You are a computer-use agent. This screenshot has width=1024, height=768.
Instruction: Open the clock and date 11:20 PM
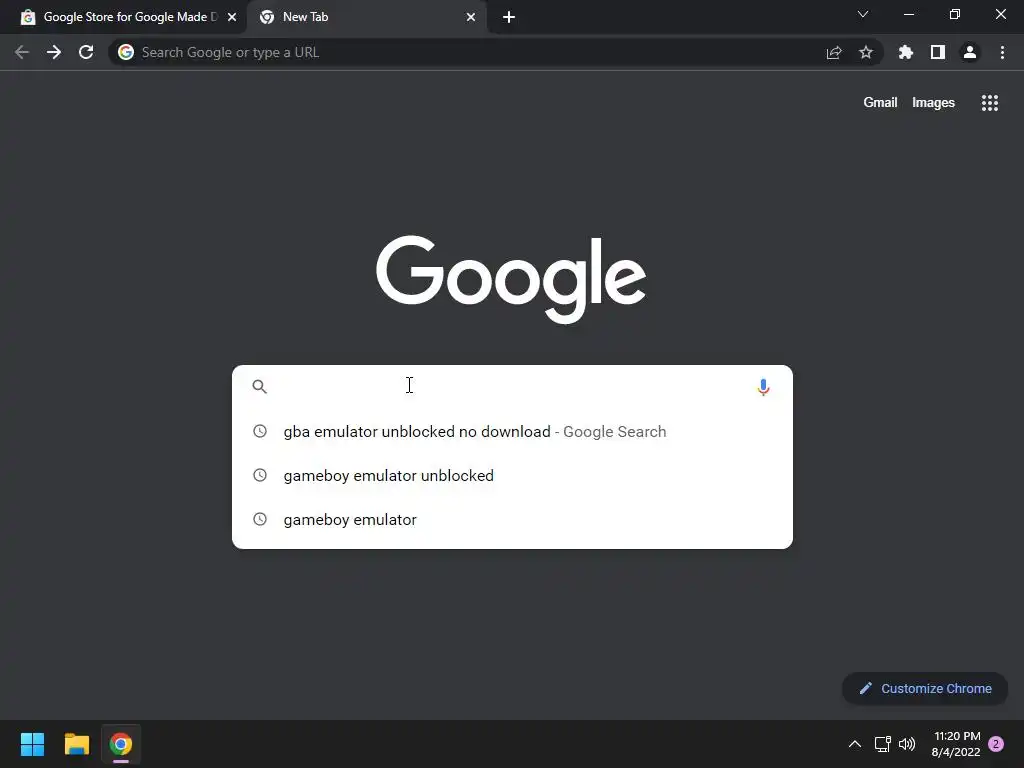coord(956,744)
